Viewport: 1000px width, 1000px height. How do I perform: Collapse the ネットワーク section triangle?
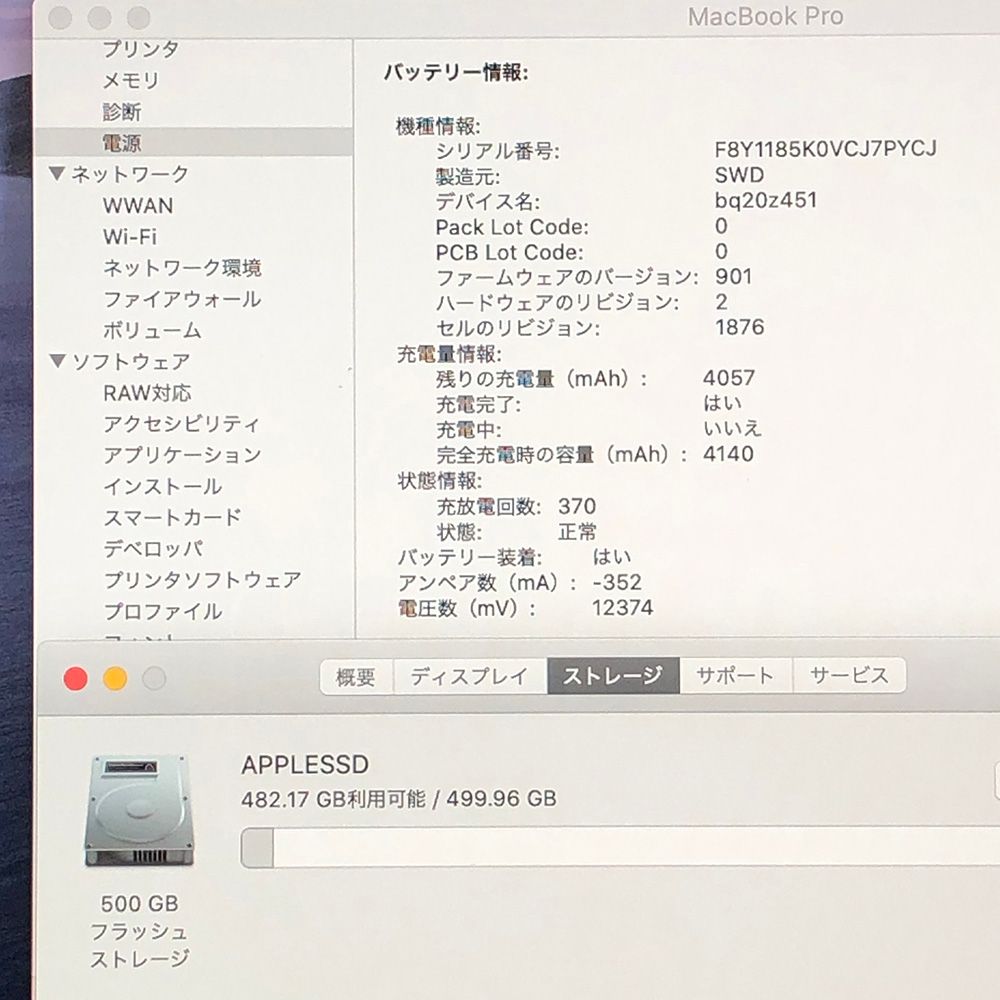click(57, 173)
